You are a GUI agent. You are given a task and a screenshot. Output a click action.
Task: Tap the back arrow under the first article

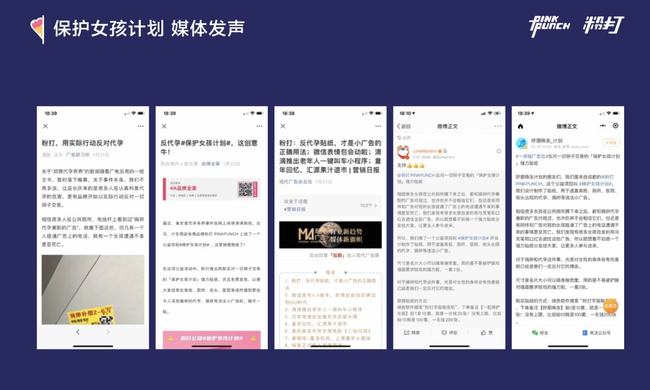tap(78, 332)
